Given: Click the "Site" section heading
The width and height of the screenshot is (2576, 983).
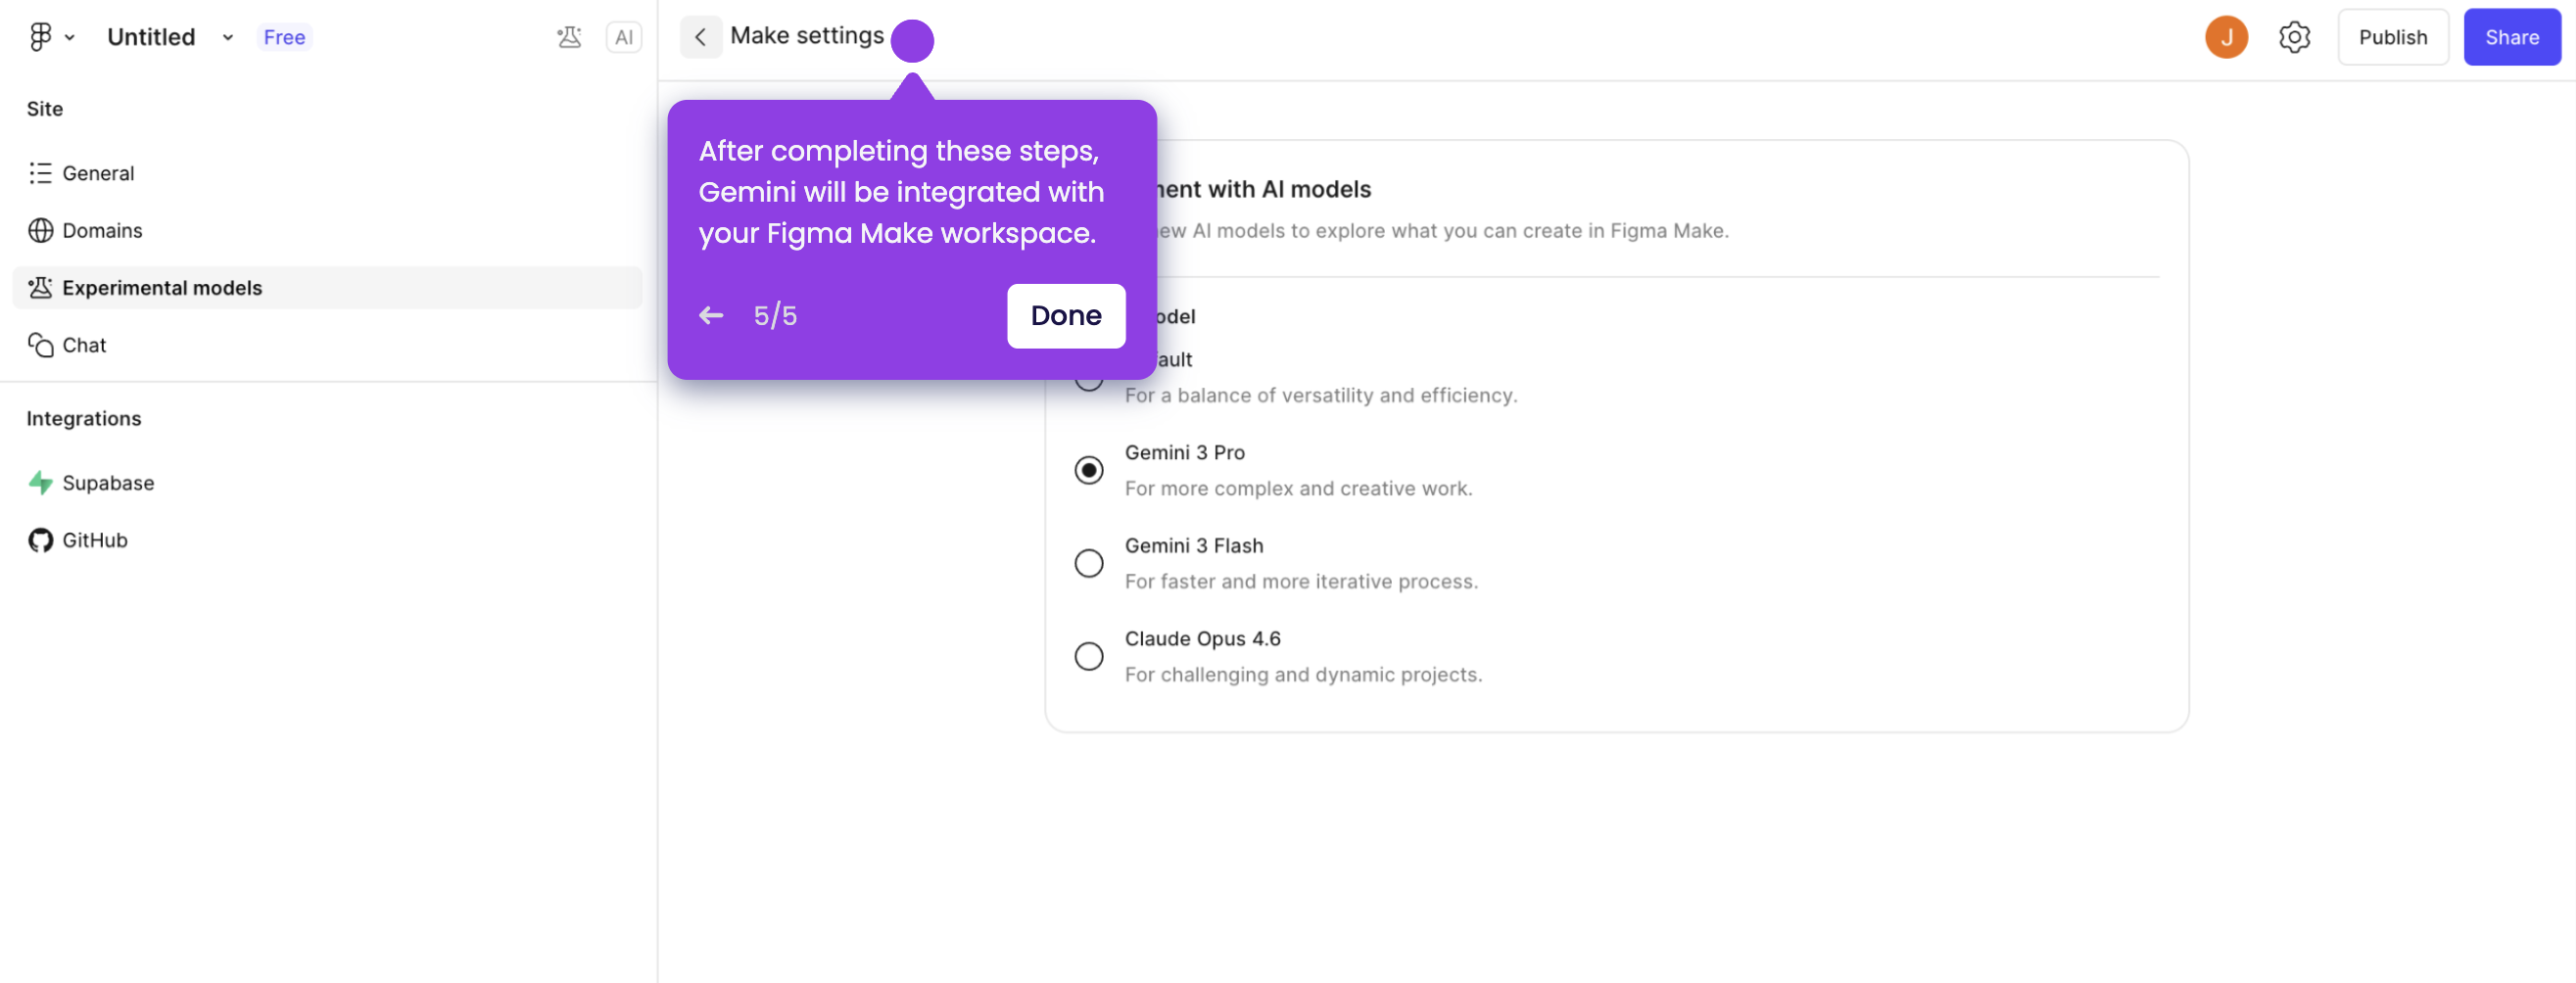Looking at the screenshot, I should click(x=45, y=109).
